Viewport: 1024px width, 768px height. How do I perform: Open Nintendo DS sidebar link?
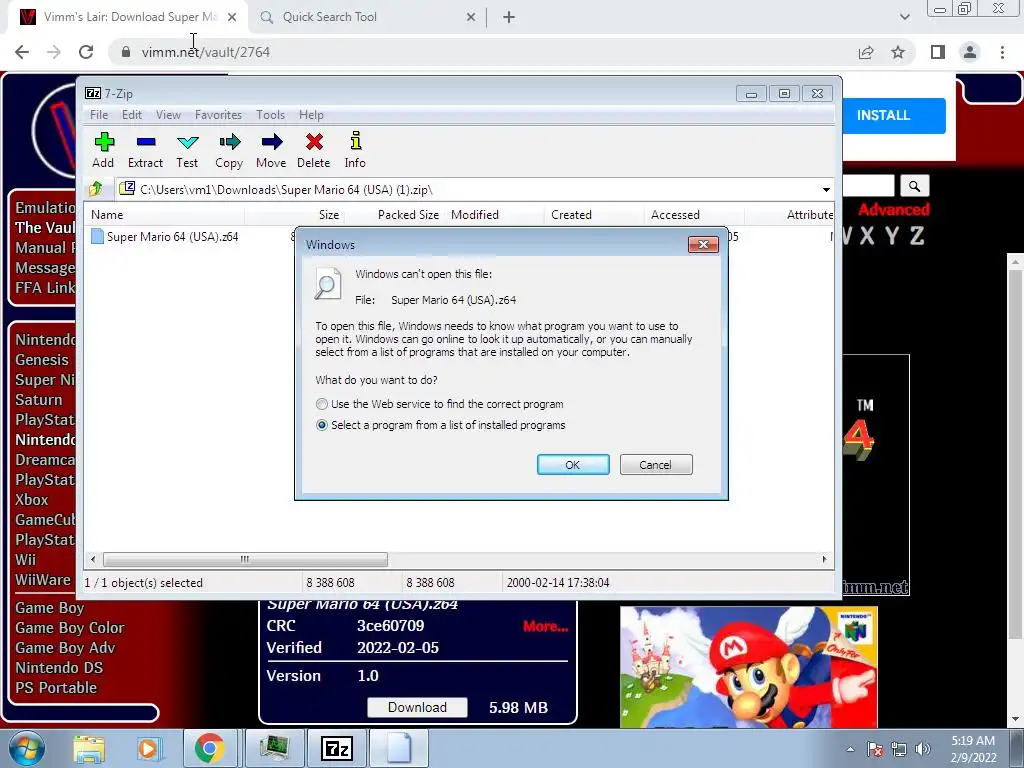coord(59,667)
